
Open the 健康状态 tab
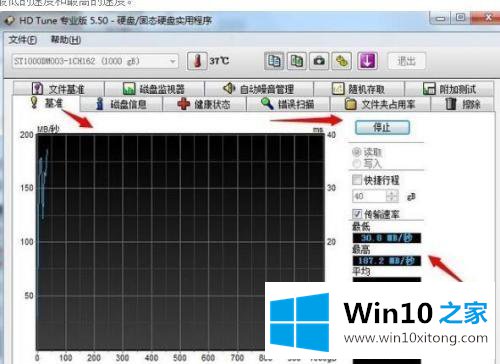coord(204,104)
